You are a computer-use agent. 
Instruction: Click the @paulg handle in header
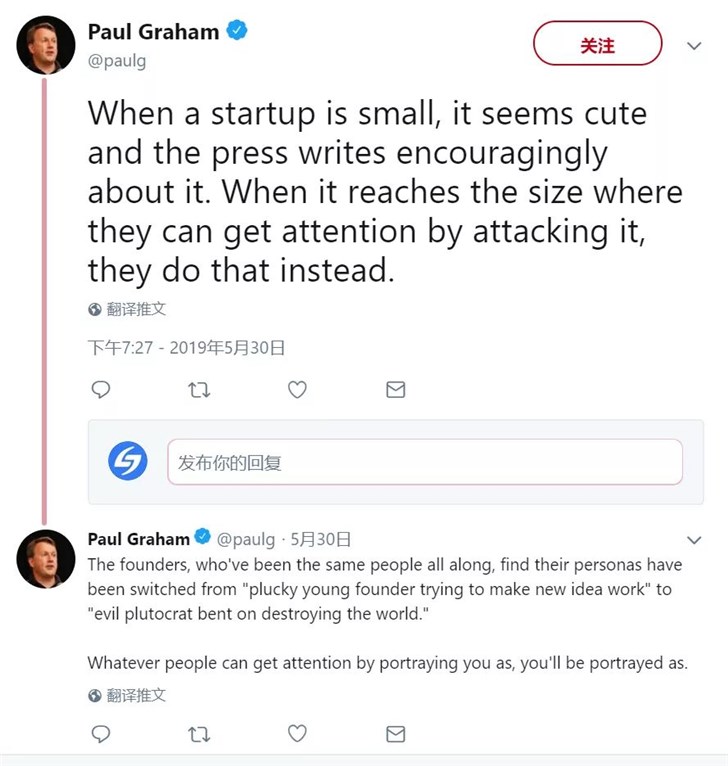pyautogui.click(x=117, y=60)
